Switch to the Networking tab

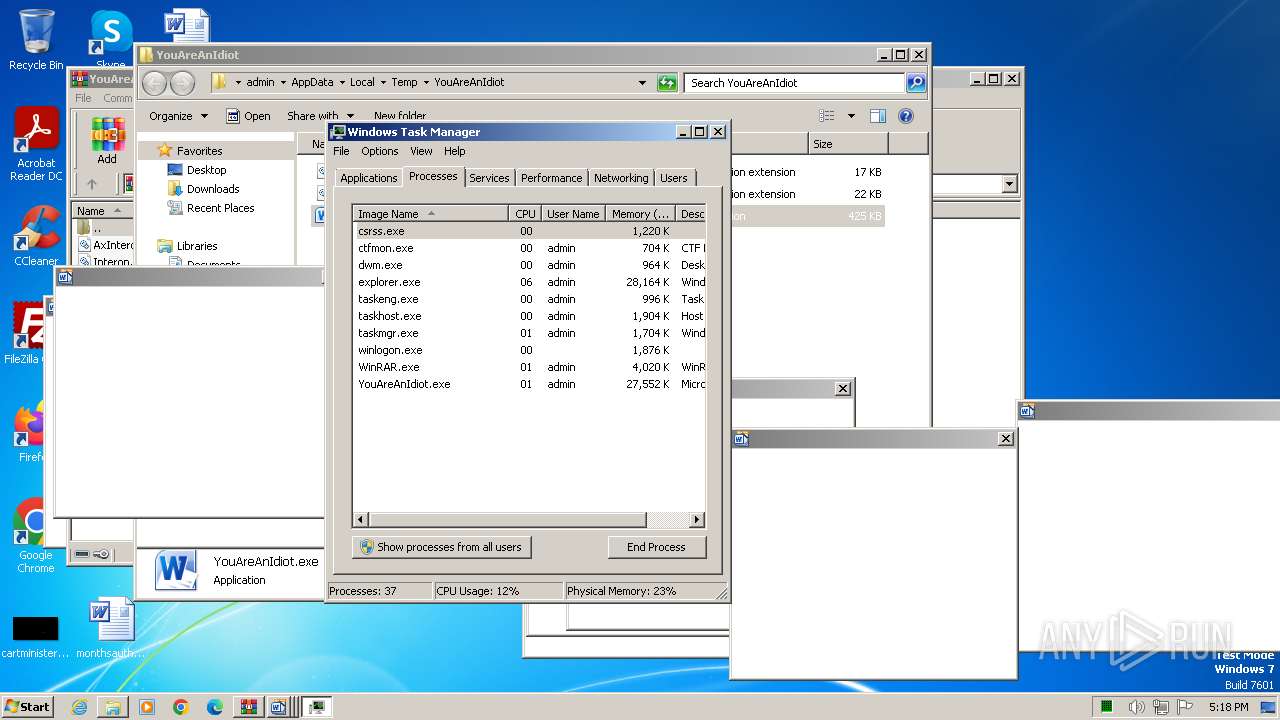coord(621,178)
